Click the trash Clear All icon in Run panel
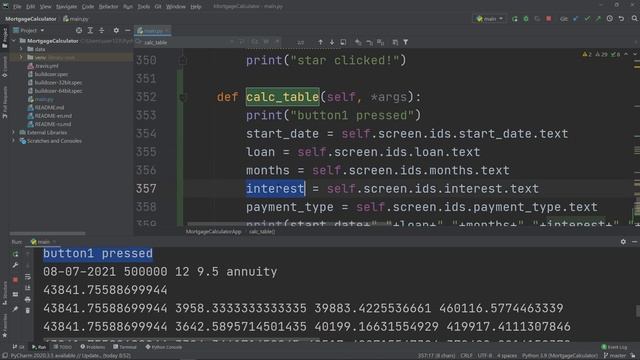The image size is (640, 360). click(27, 311)
